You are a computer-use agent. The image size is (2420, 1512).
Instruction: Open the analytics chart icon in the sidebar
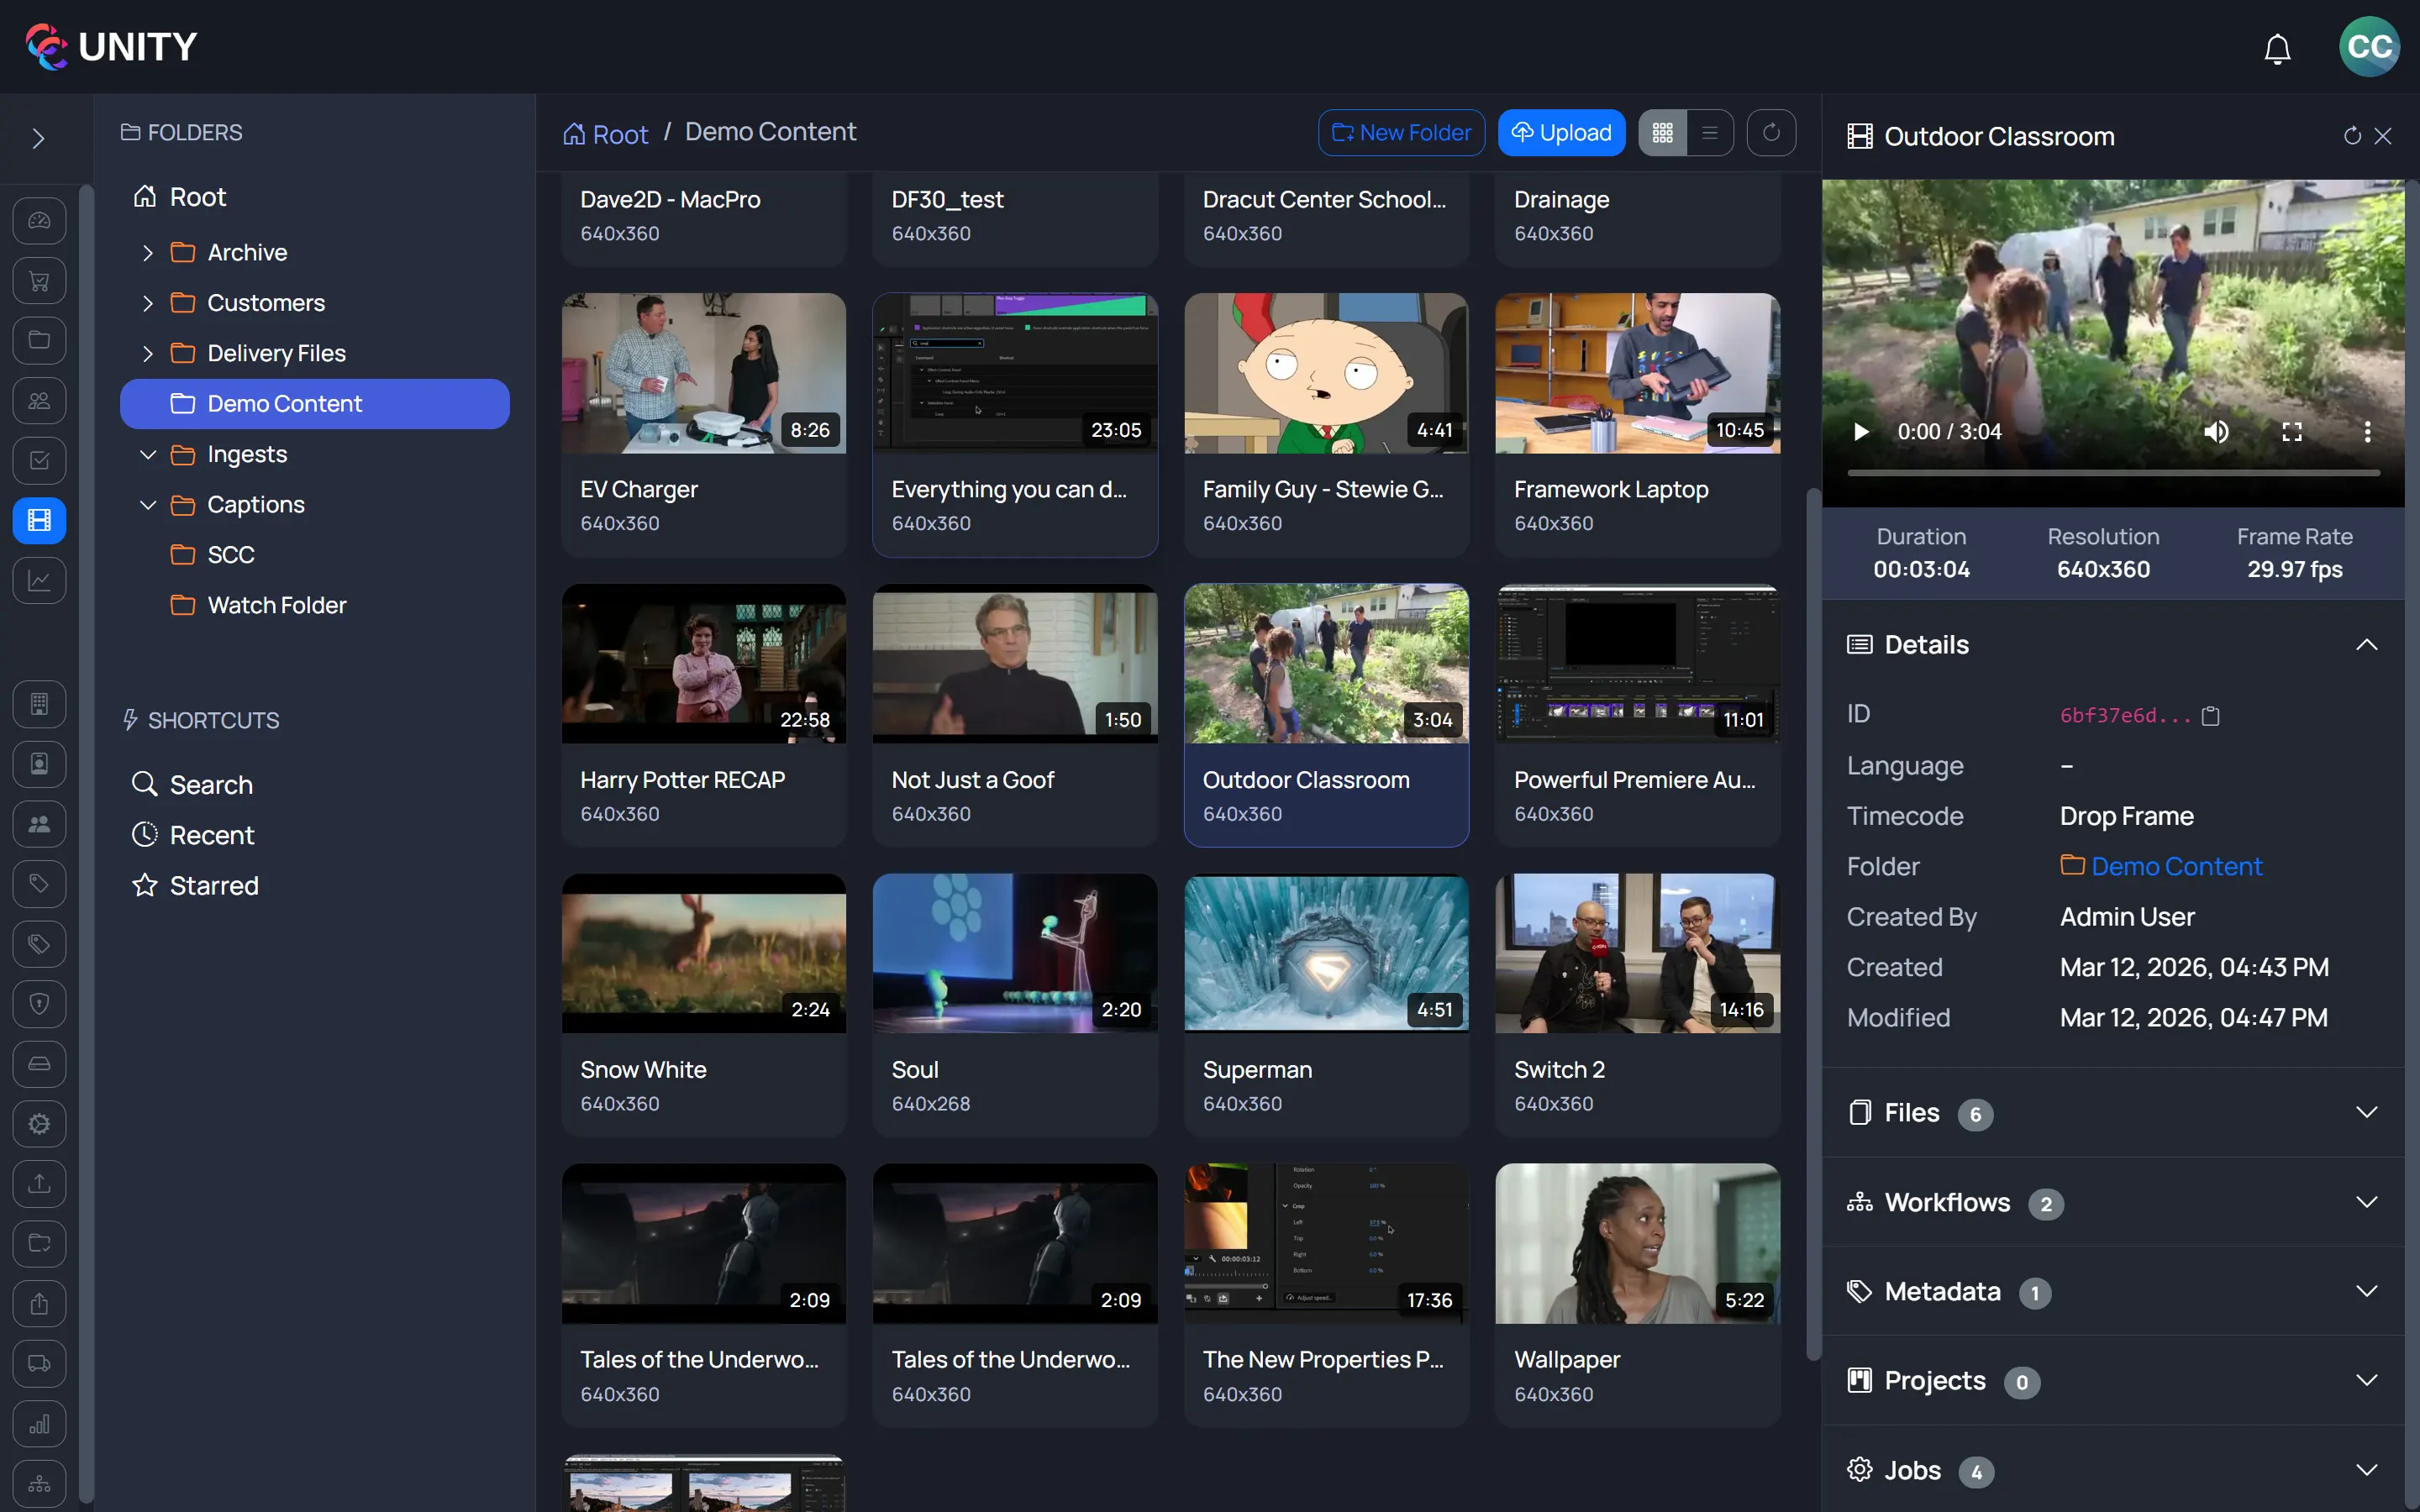tap(38, 580)
